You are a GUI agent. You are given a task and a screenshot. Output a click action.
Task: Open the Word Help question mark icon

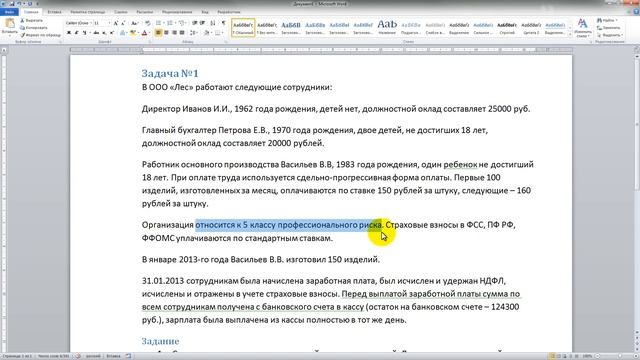[635, 12]
